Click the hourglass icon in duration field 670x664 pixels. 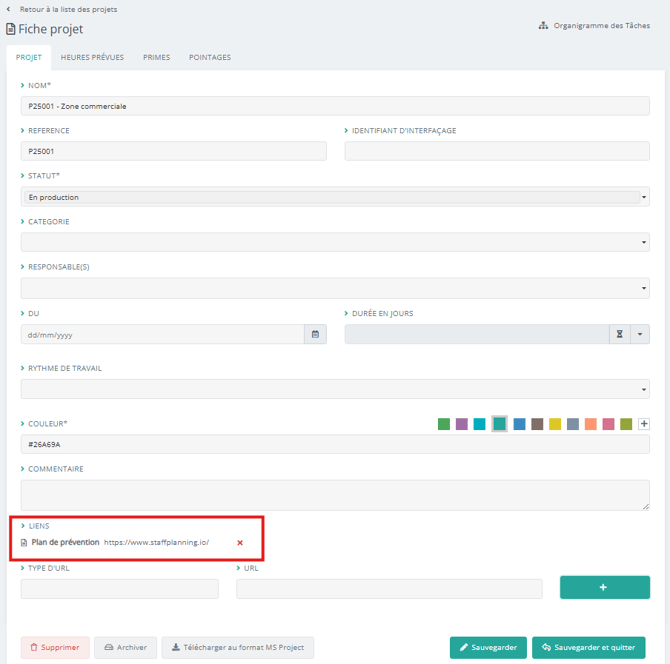click(618, 334)
